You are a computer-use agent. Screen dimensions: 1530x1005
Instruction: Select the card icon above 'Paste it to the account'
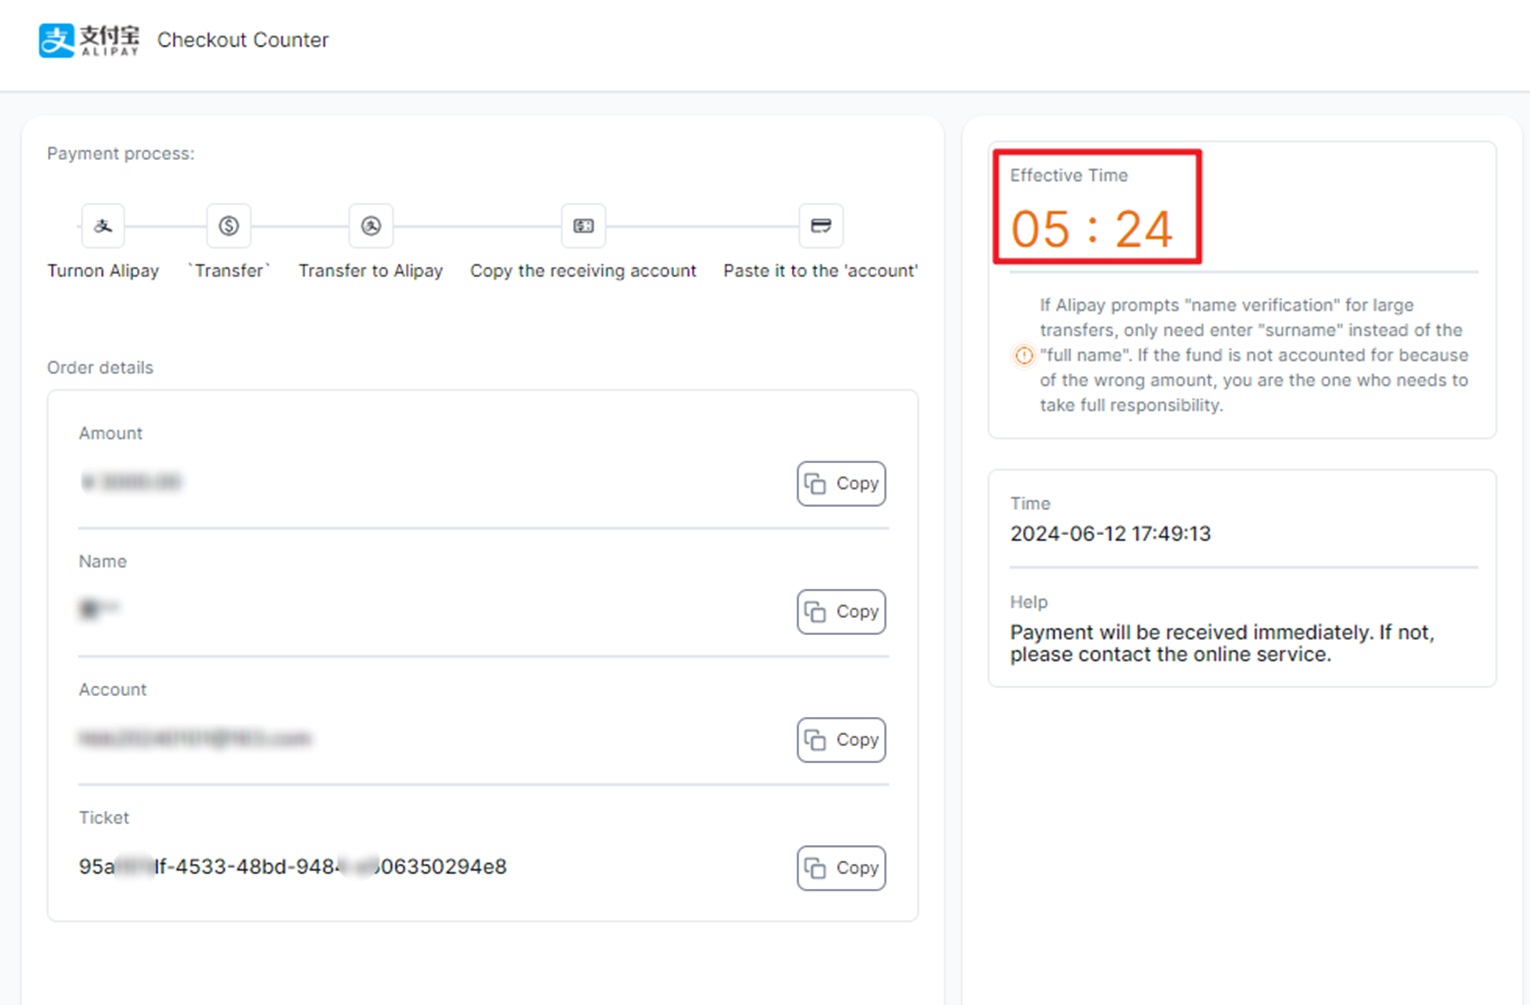[821, 226]
